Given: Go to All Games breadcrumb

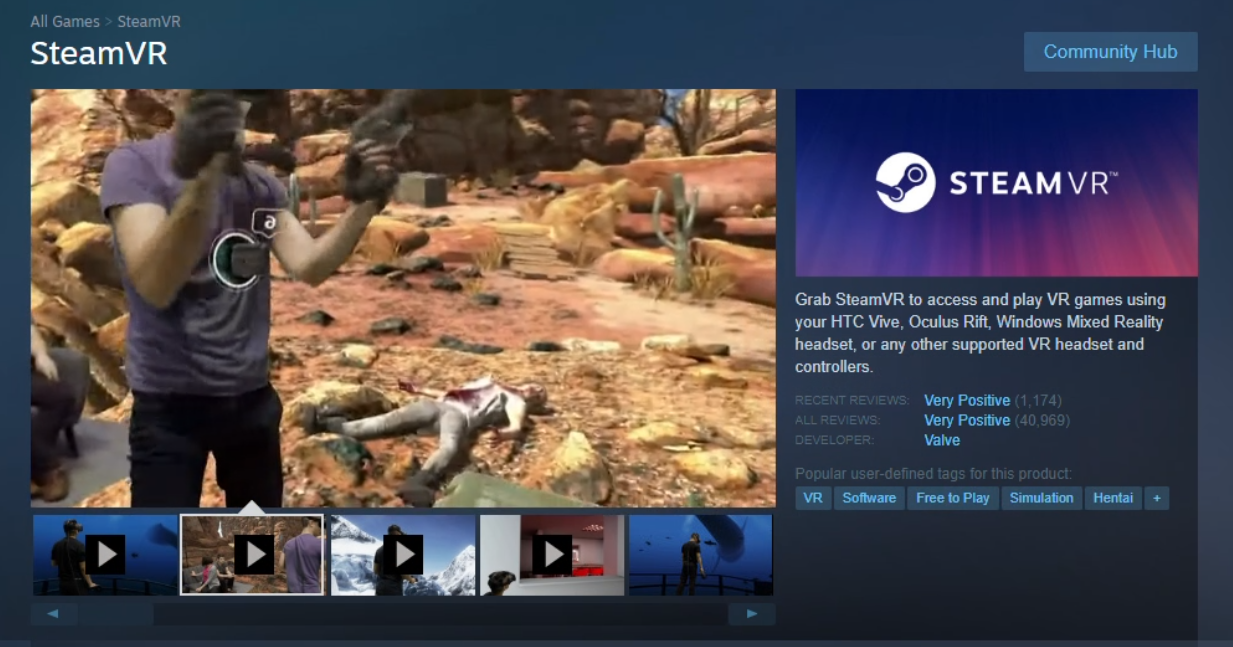Looking at the screenshot, I should tap(65, 21).
